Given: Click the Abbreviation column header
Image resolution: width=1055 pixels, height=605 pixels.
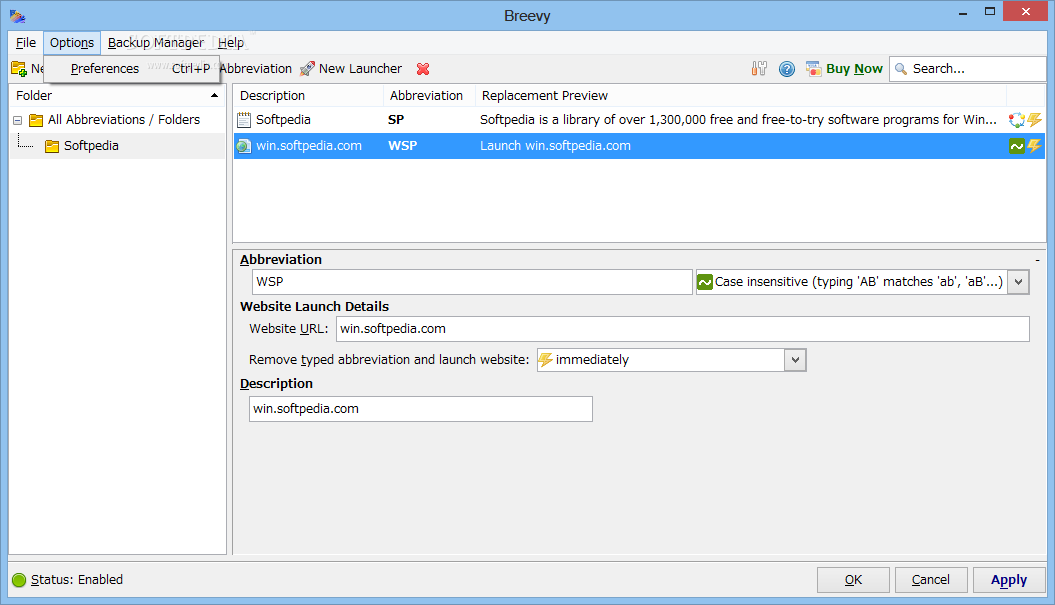Looking at the screenshot, I should (429, 96).
